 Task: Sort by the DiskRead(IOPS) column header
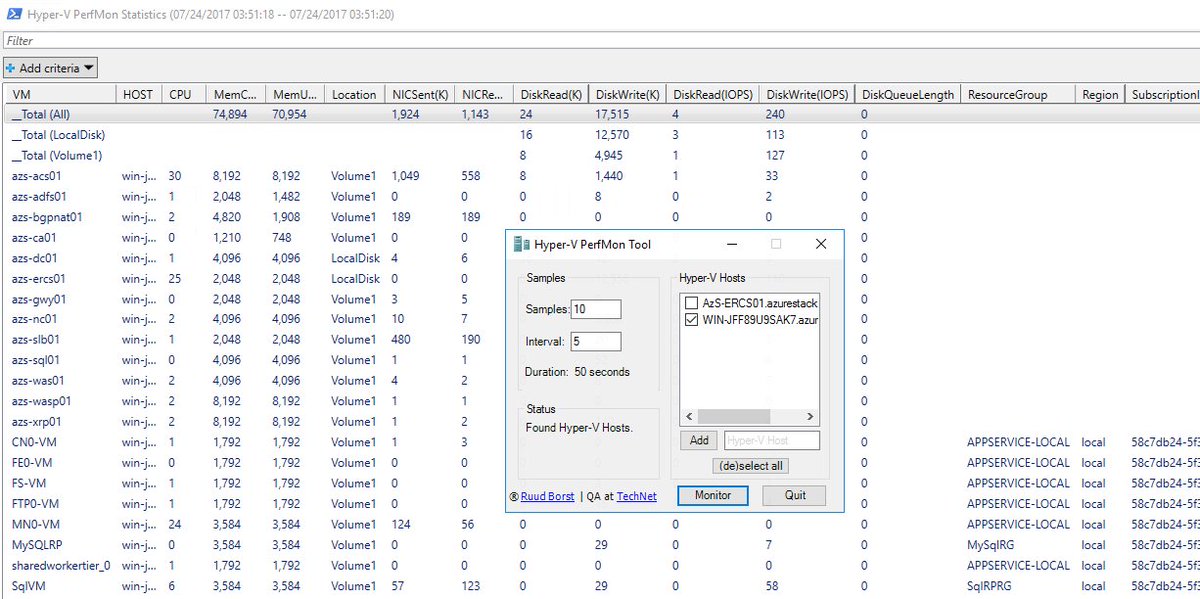tap(712, 94)
